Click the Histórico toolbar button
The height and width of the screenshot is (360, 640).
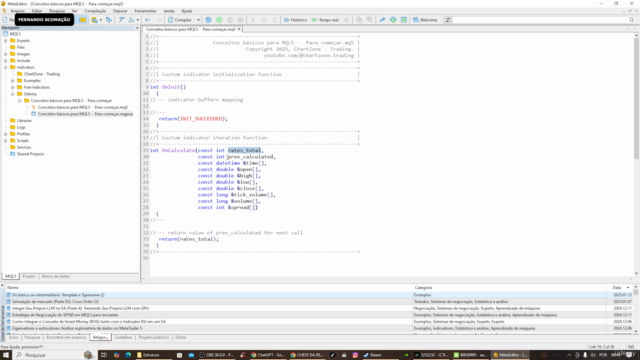pyautogui.click(x=295, y=20)
